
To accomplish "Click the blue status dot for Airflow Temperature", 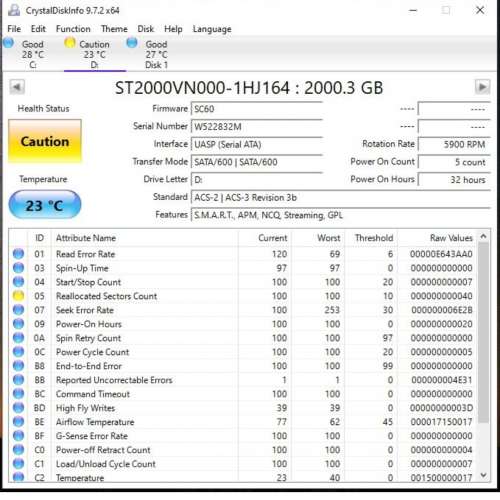I will pos(18,422).
